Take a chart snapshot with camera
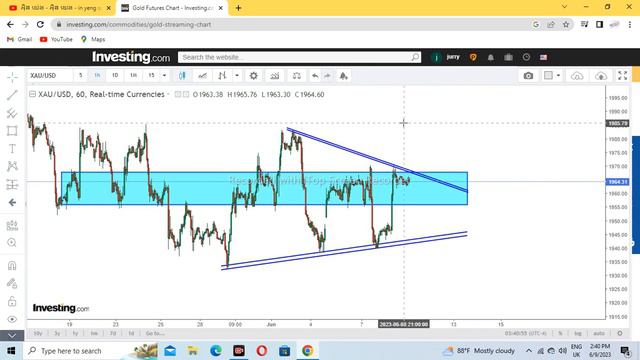 click(x=528, y=76)
